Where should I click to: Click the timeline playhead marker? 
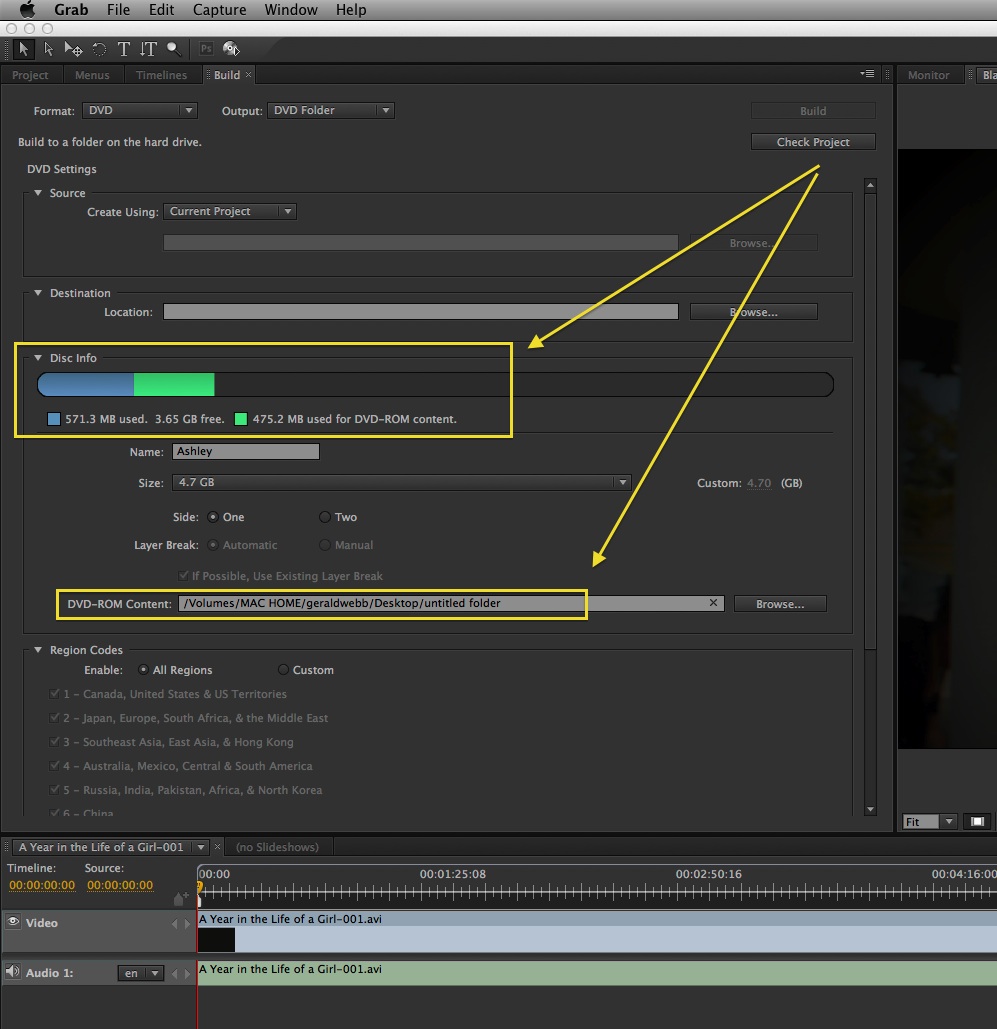pos(200,887)
